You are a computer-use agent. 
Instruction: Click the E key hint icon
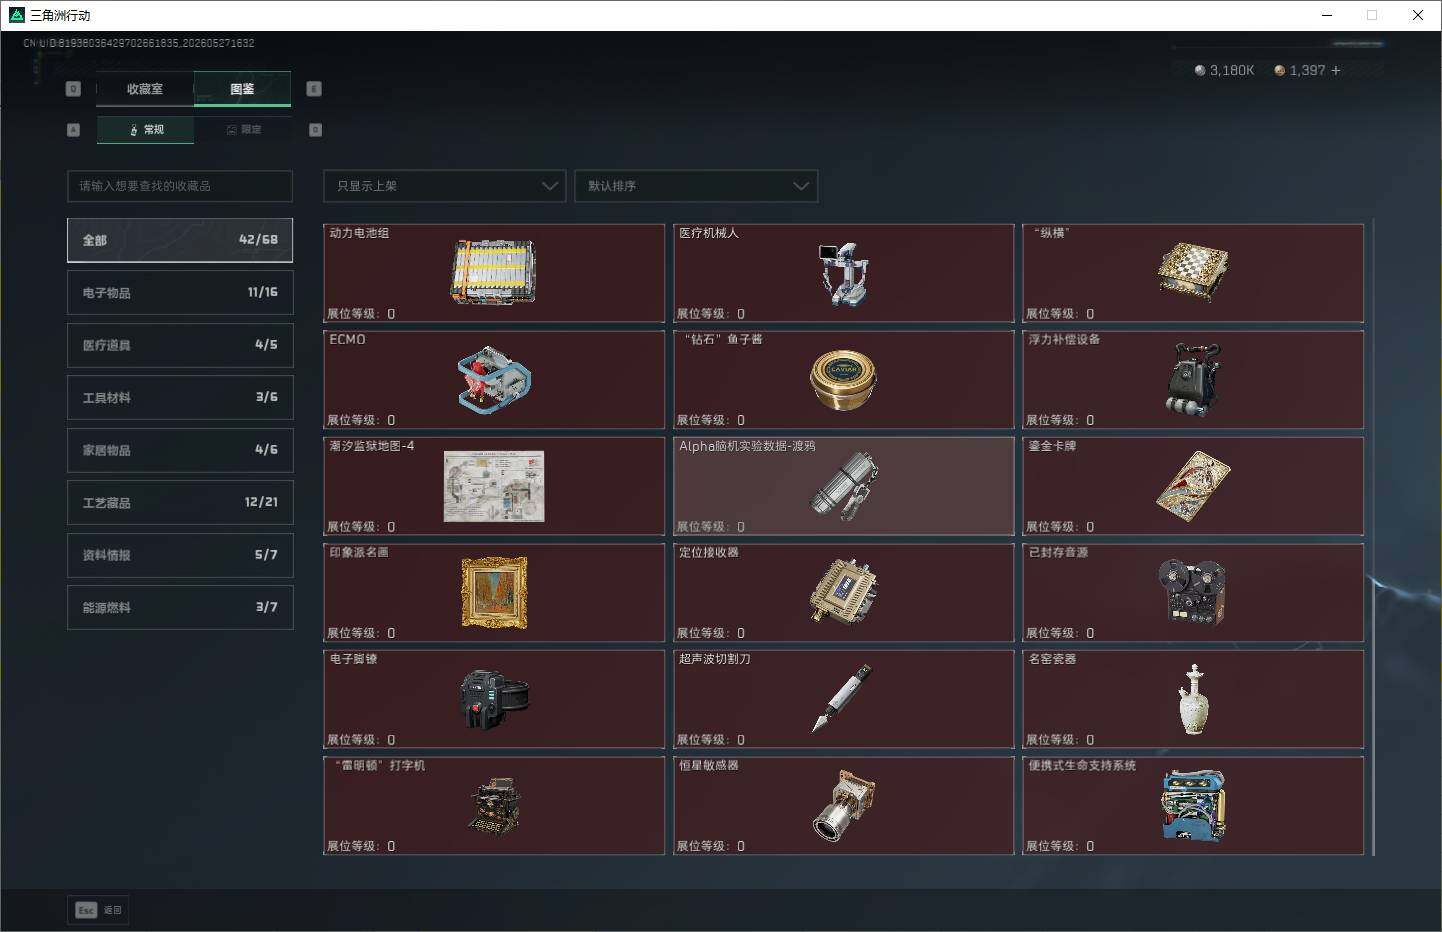coord(313,89)
